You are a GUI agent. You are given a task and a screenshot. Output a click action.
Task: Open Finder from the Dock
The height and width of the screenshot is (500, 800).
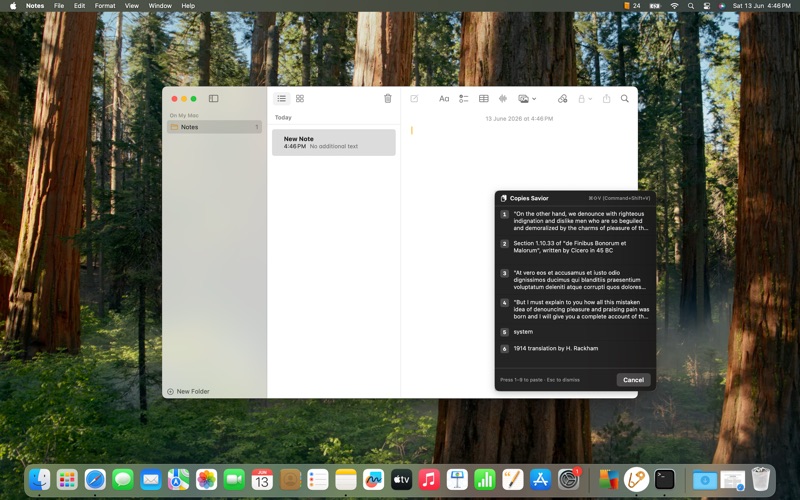[x=40, y=480]
